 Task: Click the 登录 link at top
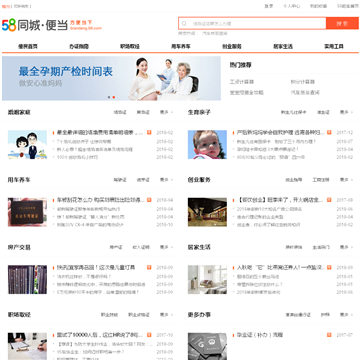coord(269,6)
